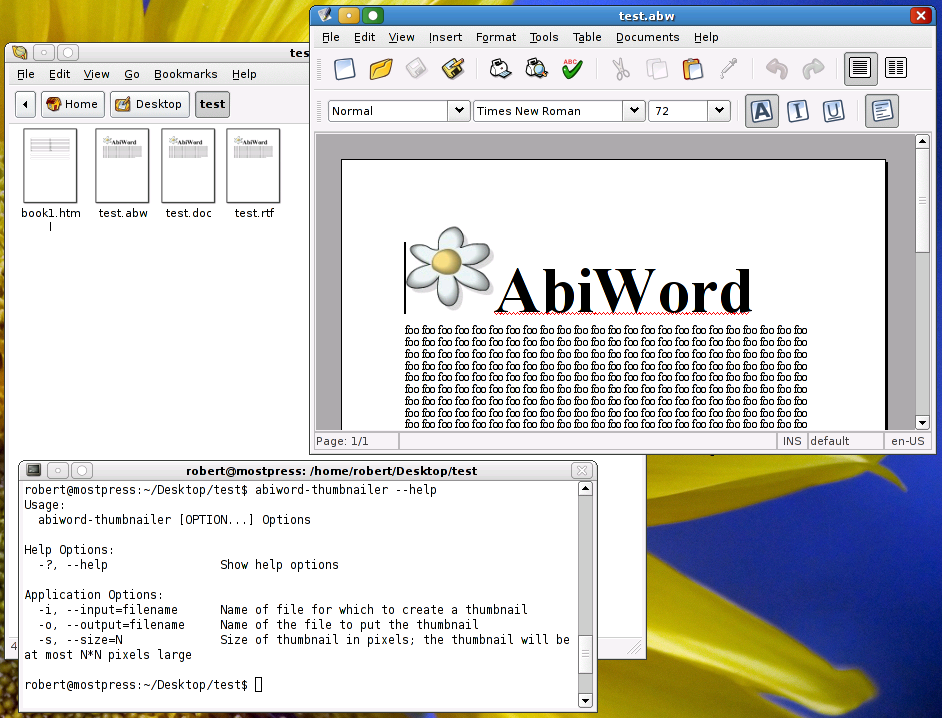Cut selection with the scissors icon
This screenshot has height=718, width=942.
click(x=621, y=68)
